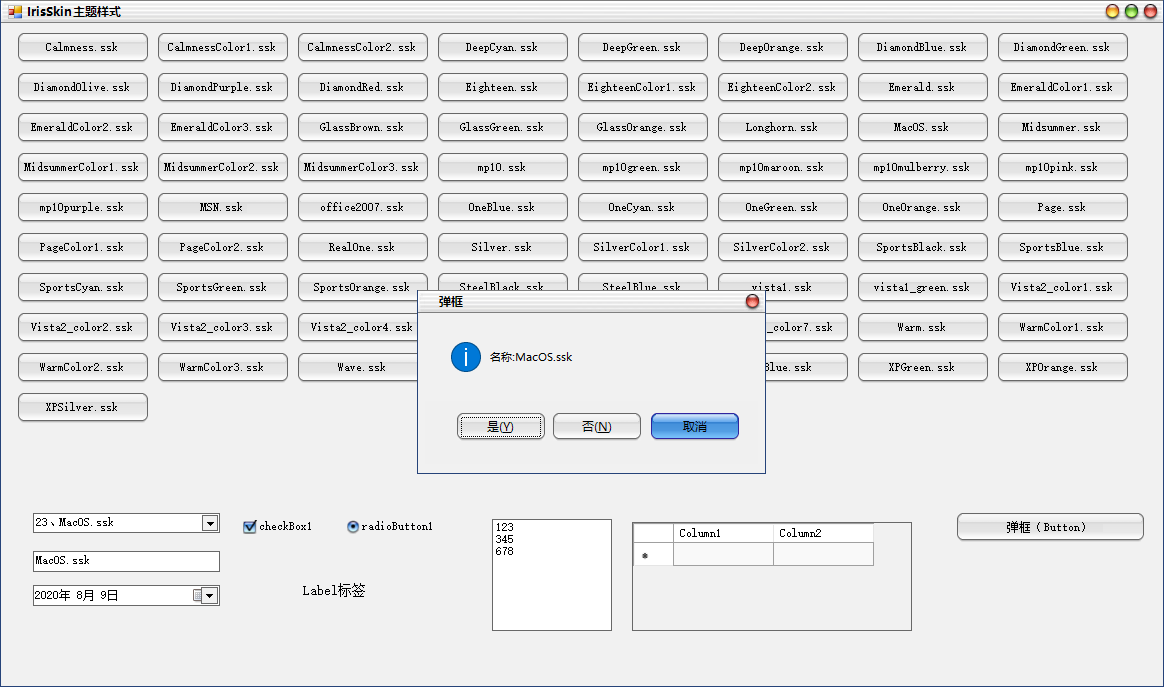Click the MacOS.ssk text input field

pyautogui.click(x=126, y=561)
